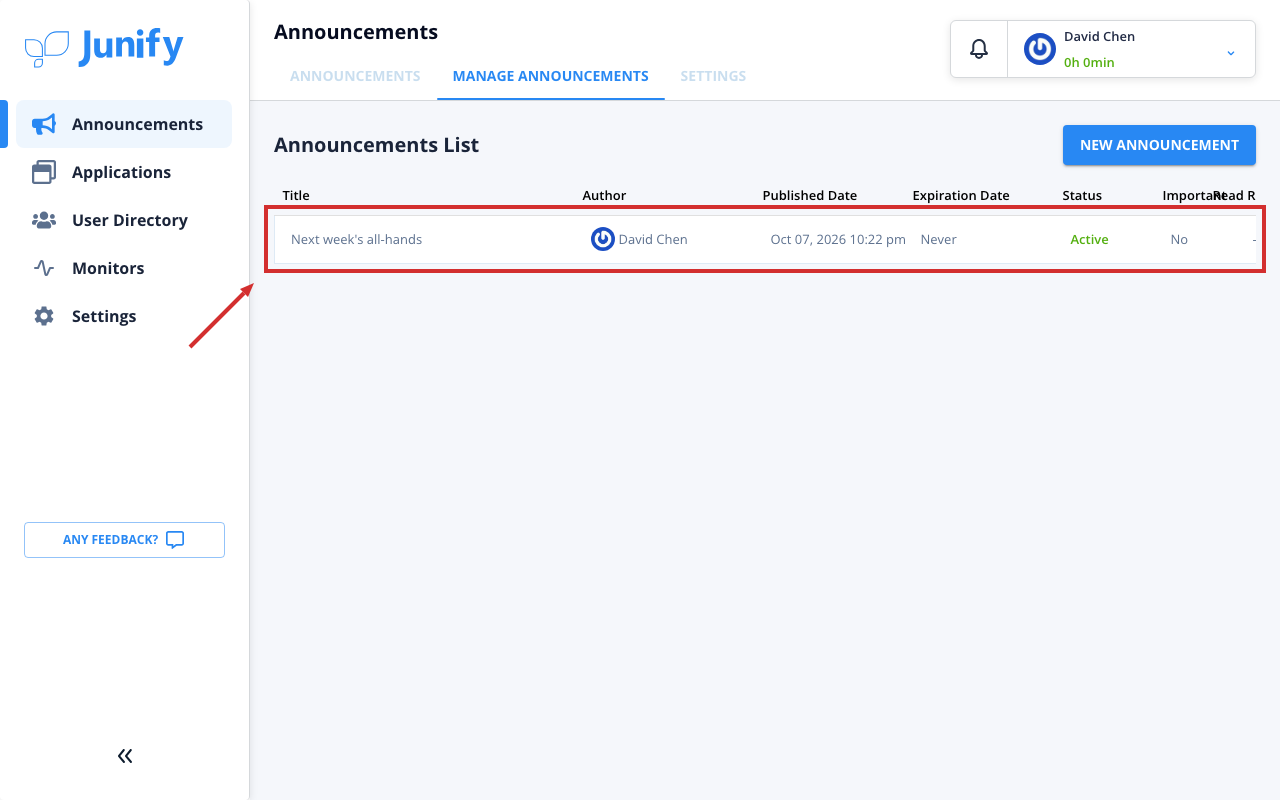Click the User Directory people icon
Image resolution: width=1280 pixels, height=800 pixels.
tap(43, 220)
